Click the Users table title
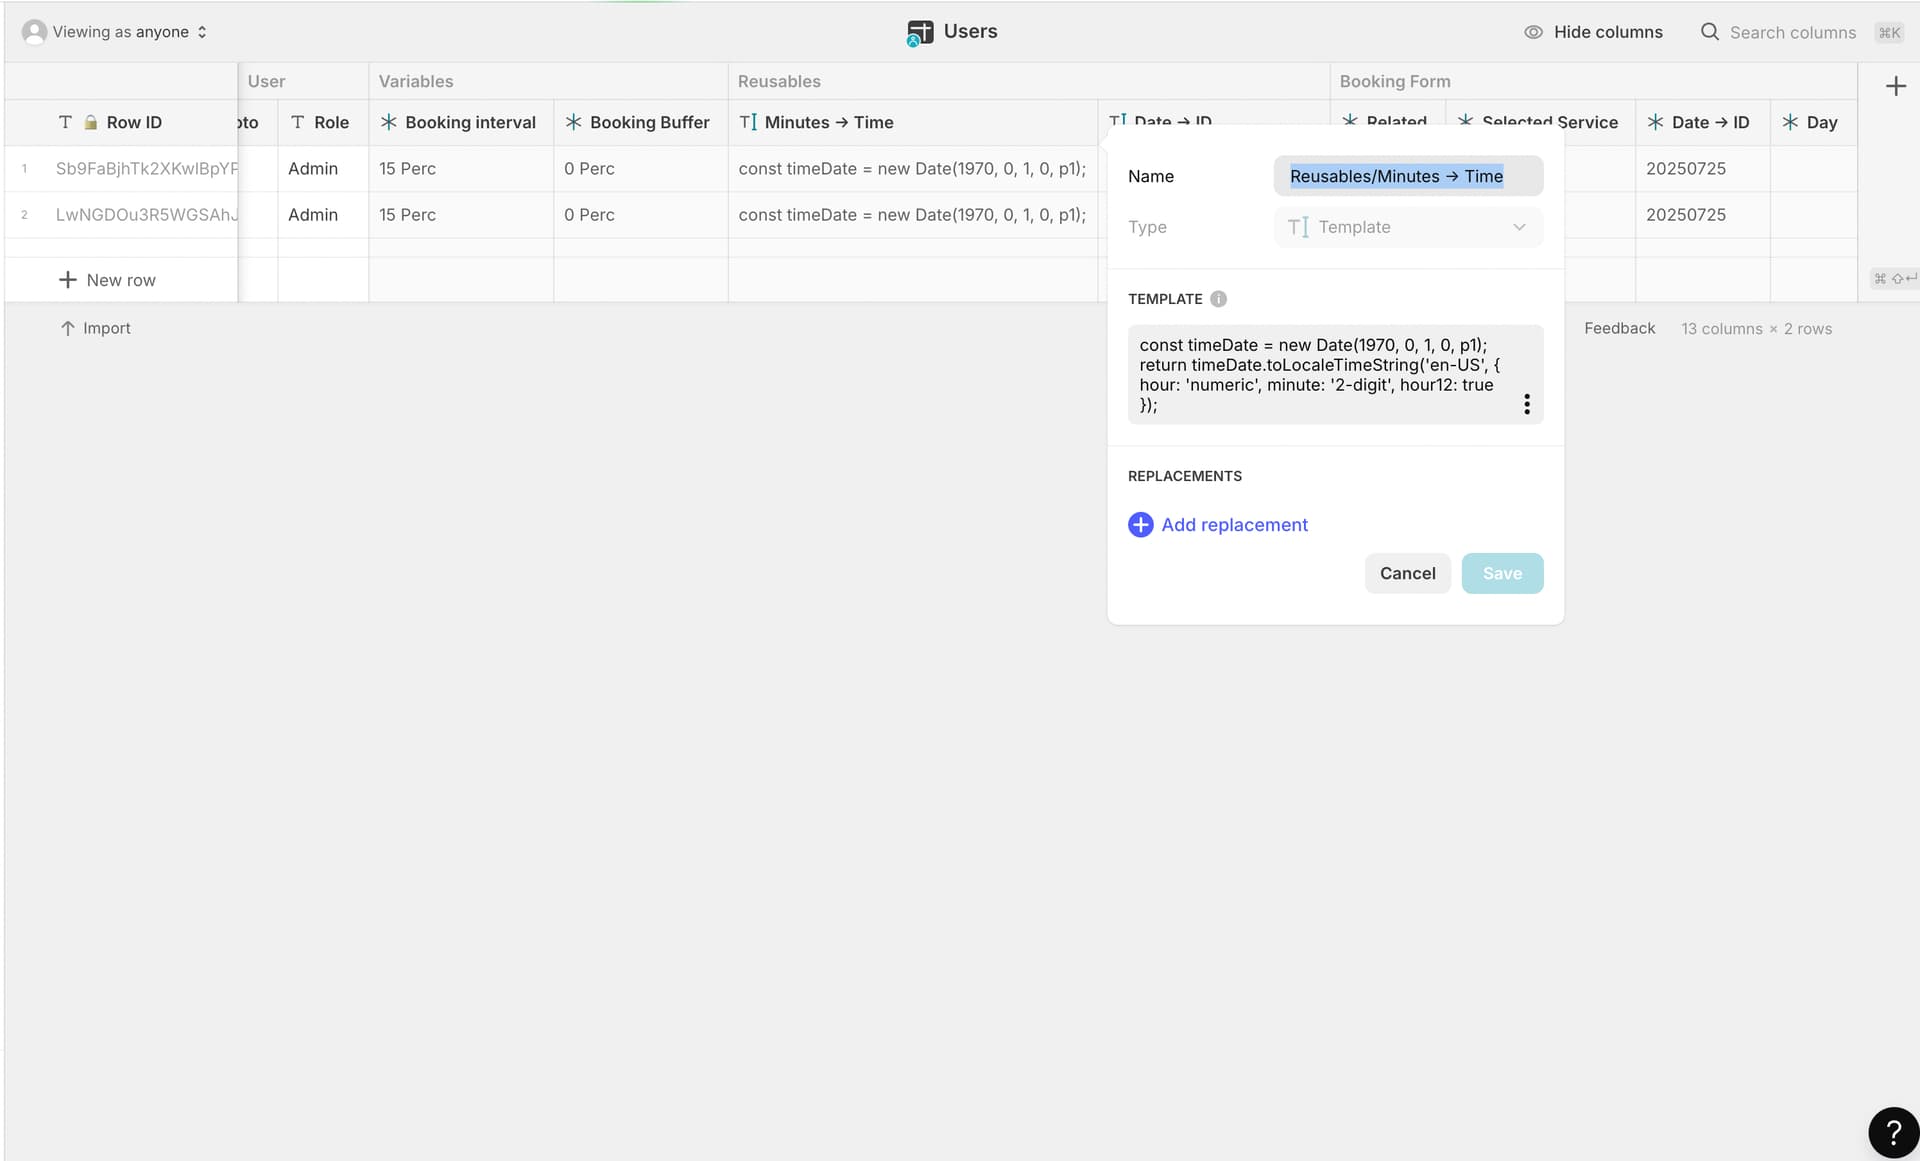The width and height of the screenshot is (1920, 1161). pos(970,31)
